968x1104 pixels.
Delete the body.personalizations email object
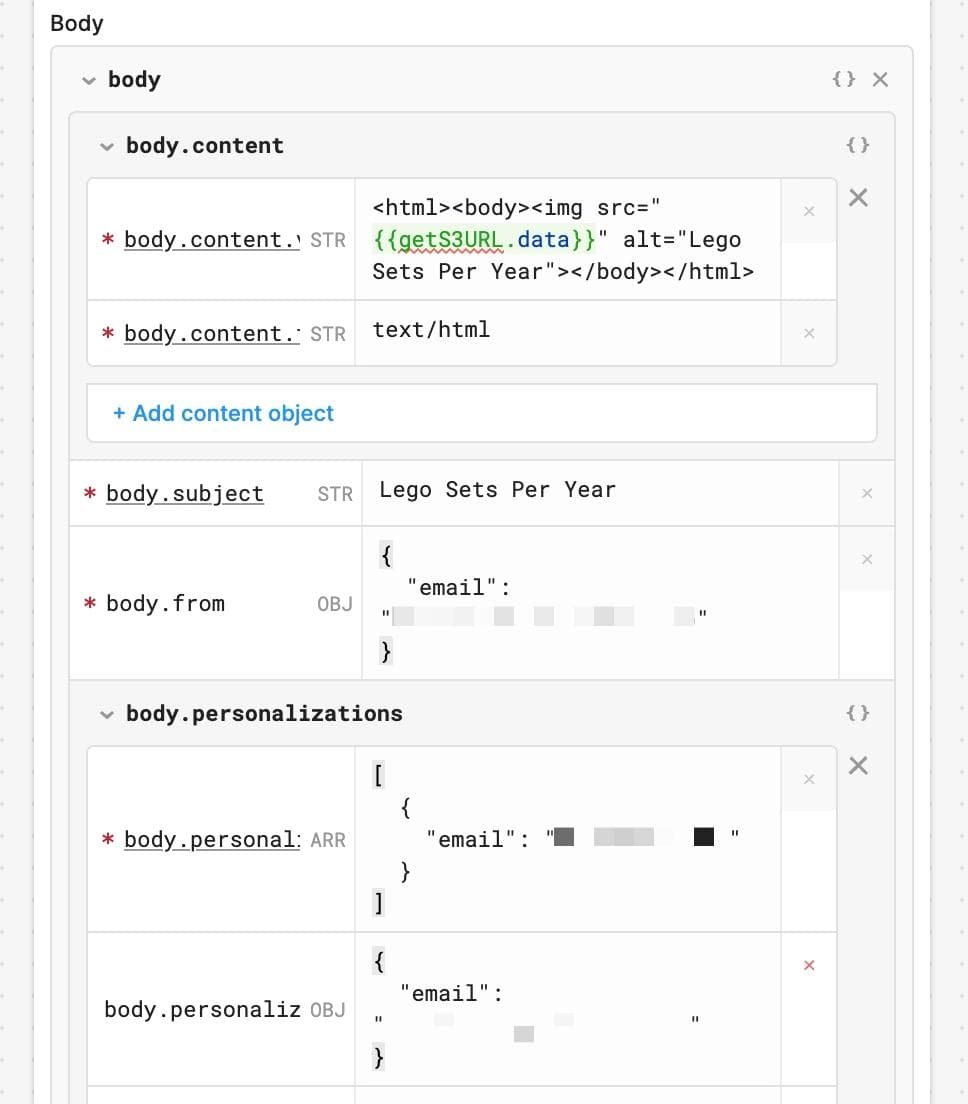pyautogui.click(x=808, y=964)
